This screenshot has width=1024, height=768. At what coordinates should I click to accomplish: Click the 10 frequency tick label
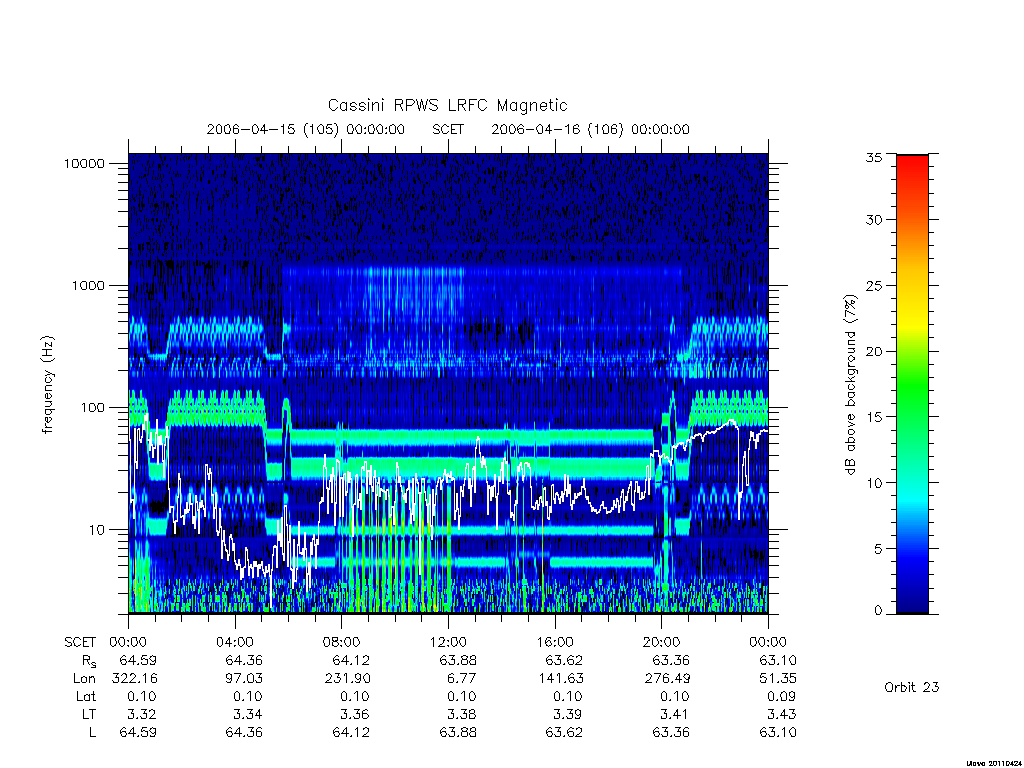click(96, 530)
